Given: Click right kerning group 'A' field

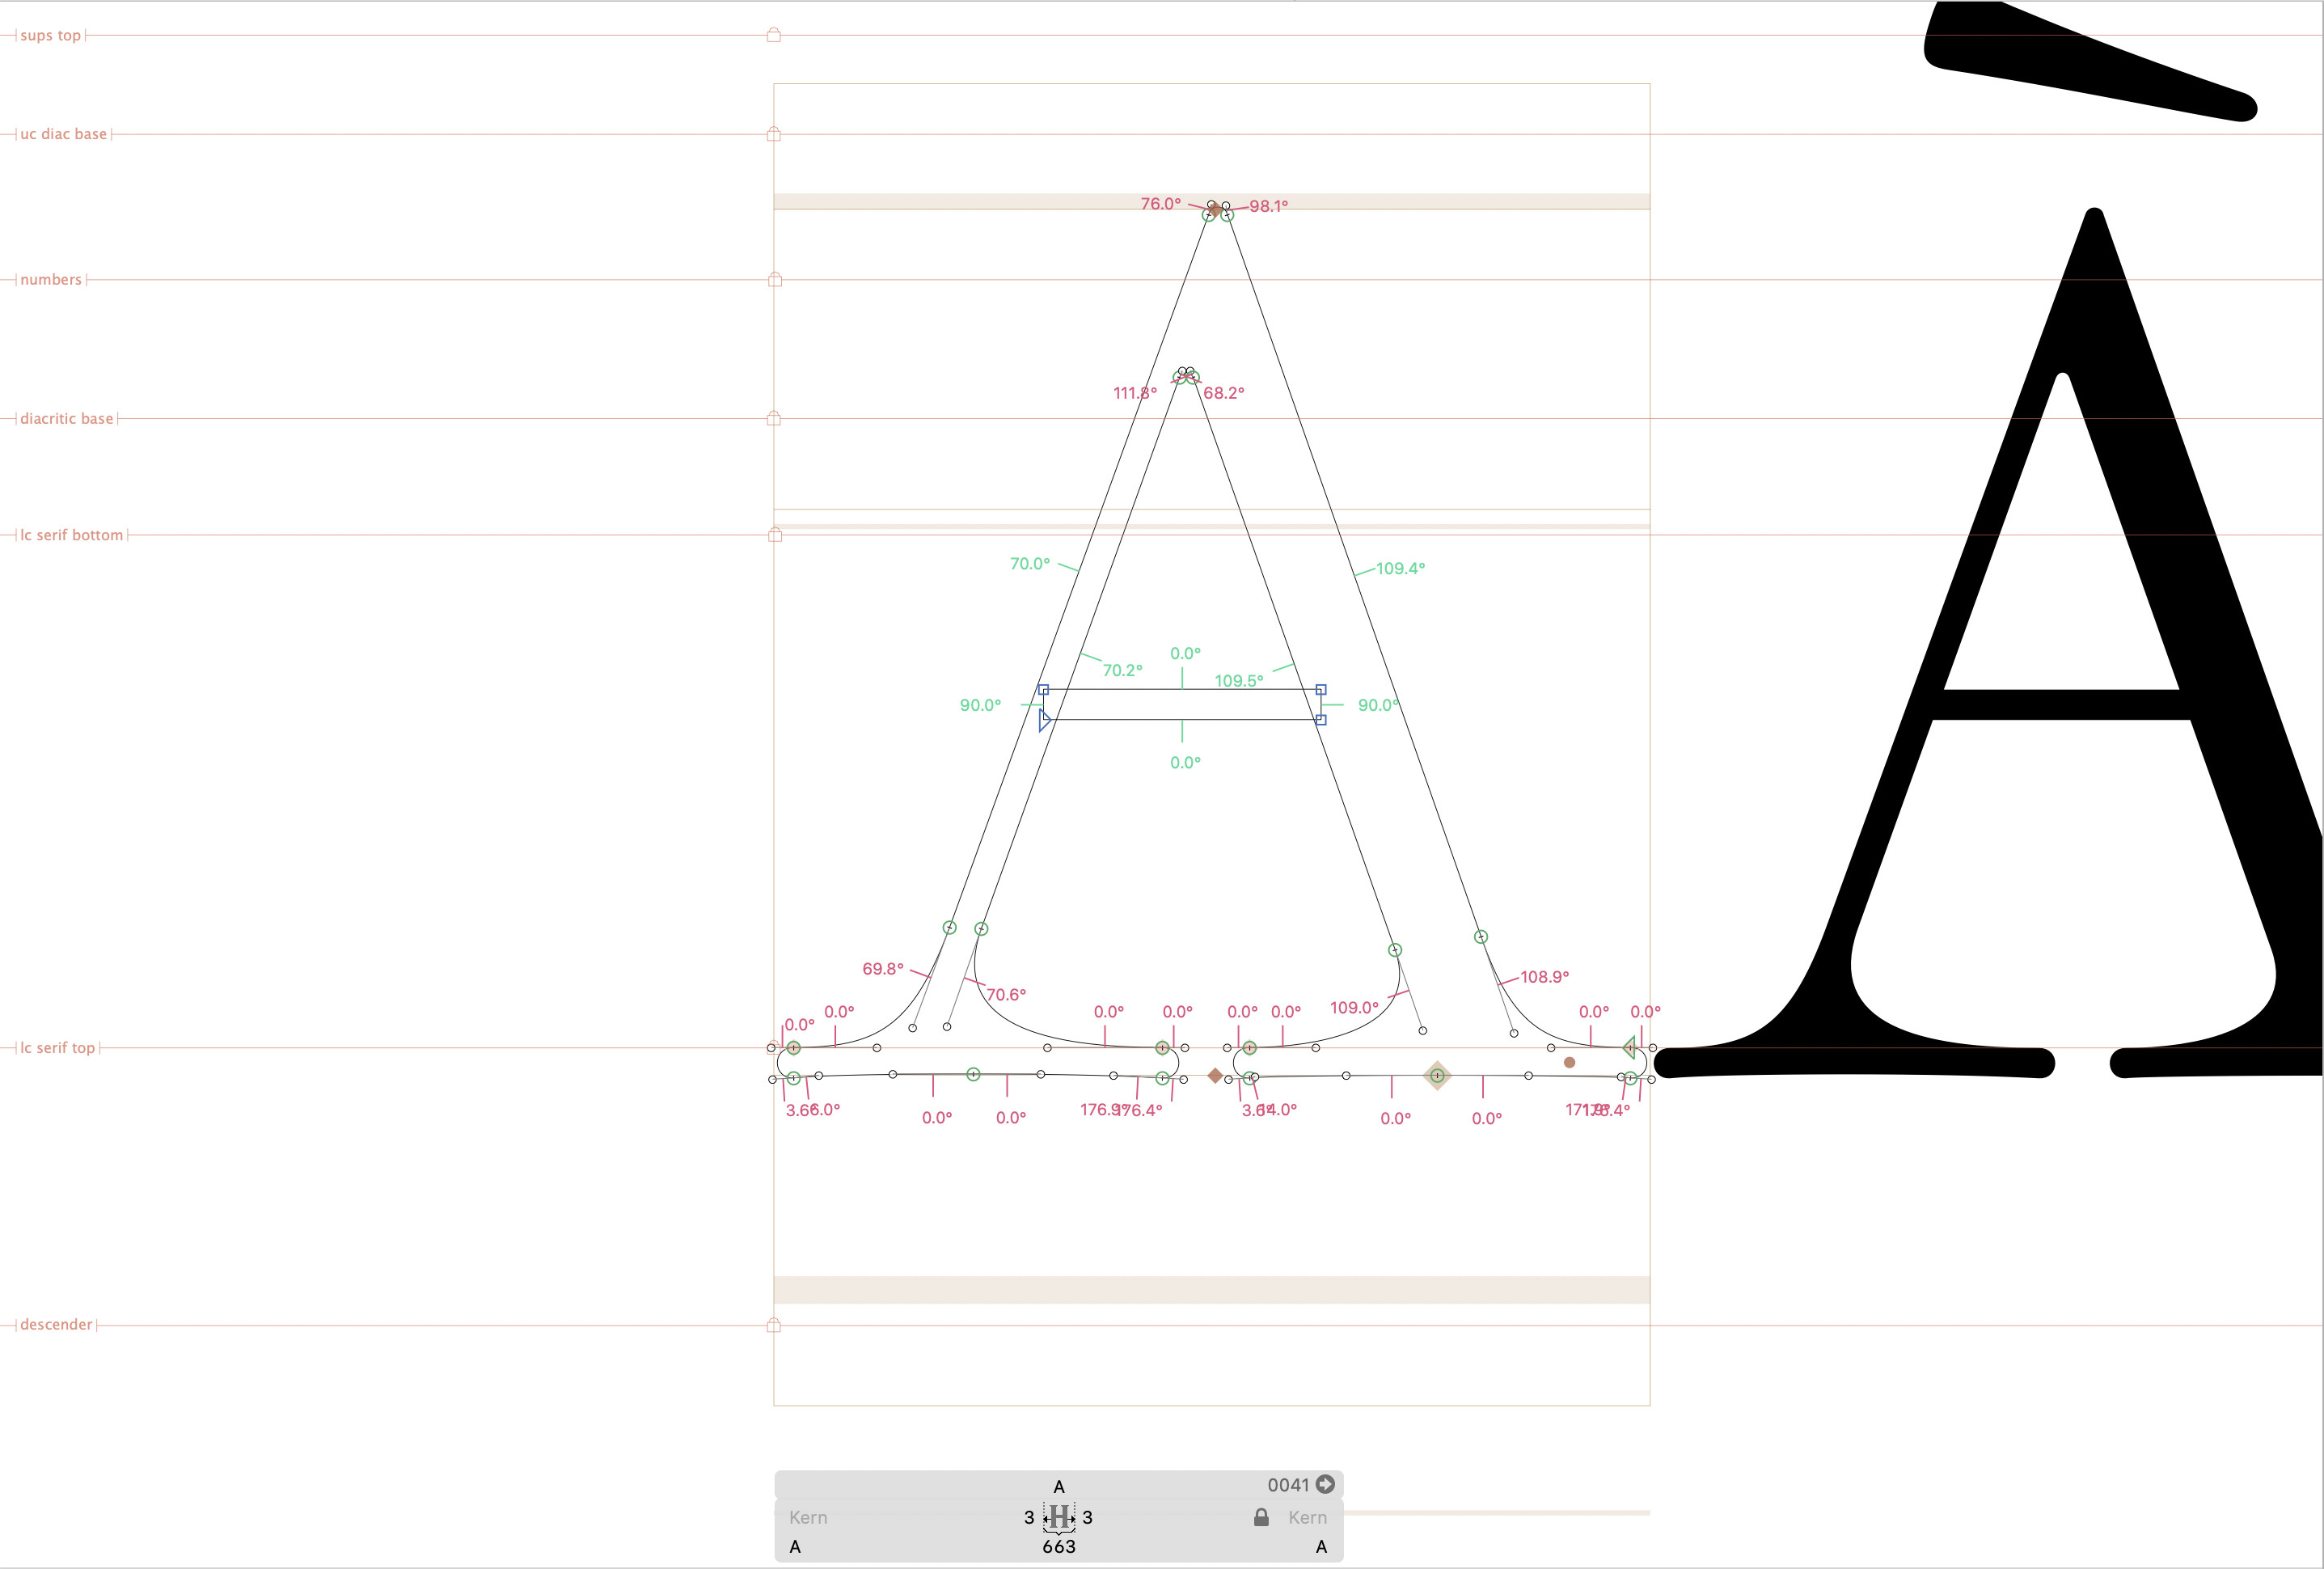Looking at the screenshot, I should click(1320, 1546).
